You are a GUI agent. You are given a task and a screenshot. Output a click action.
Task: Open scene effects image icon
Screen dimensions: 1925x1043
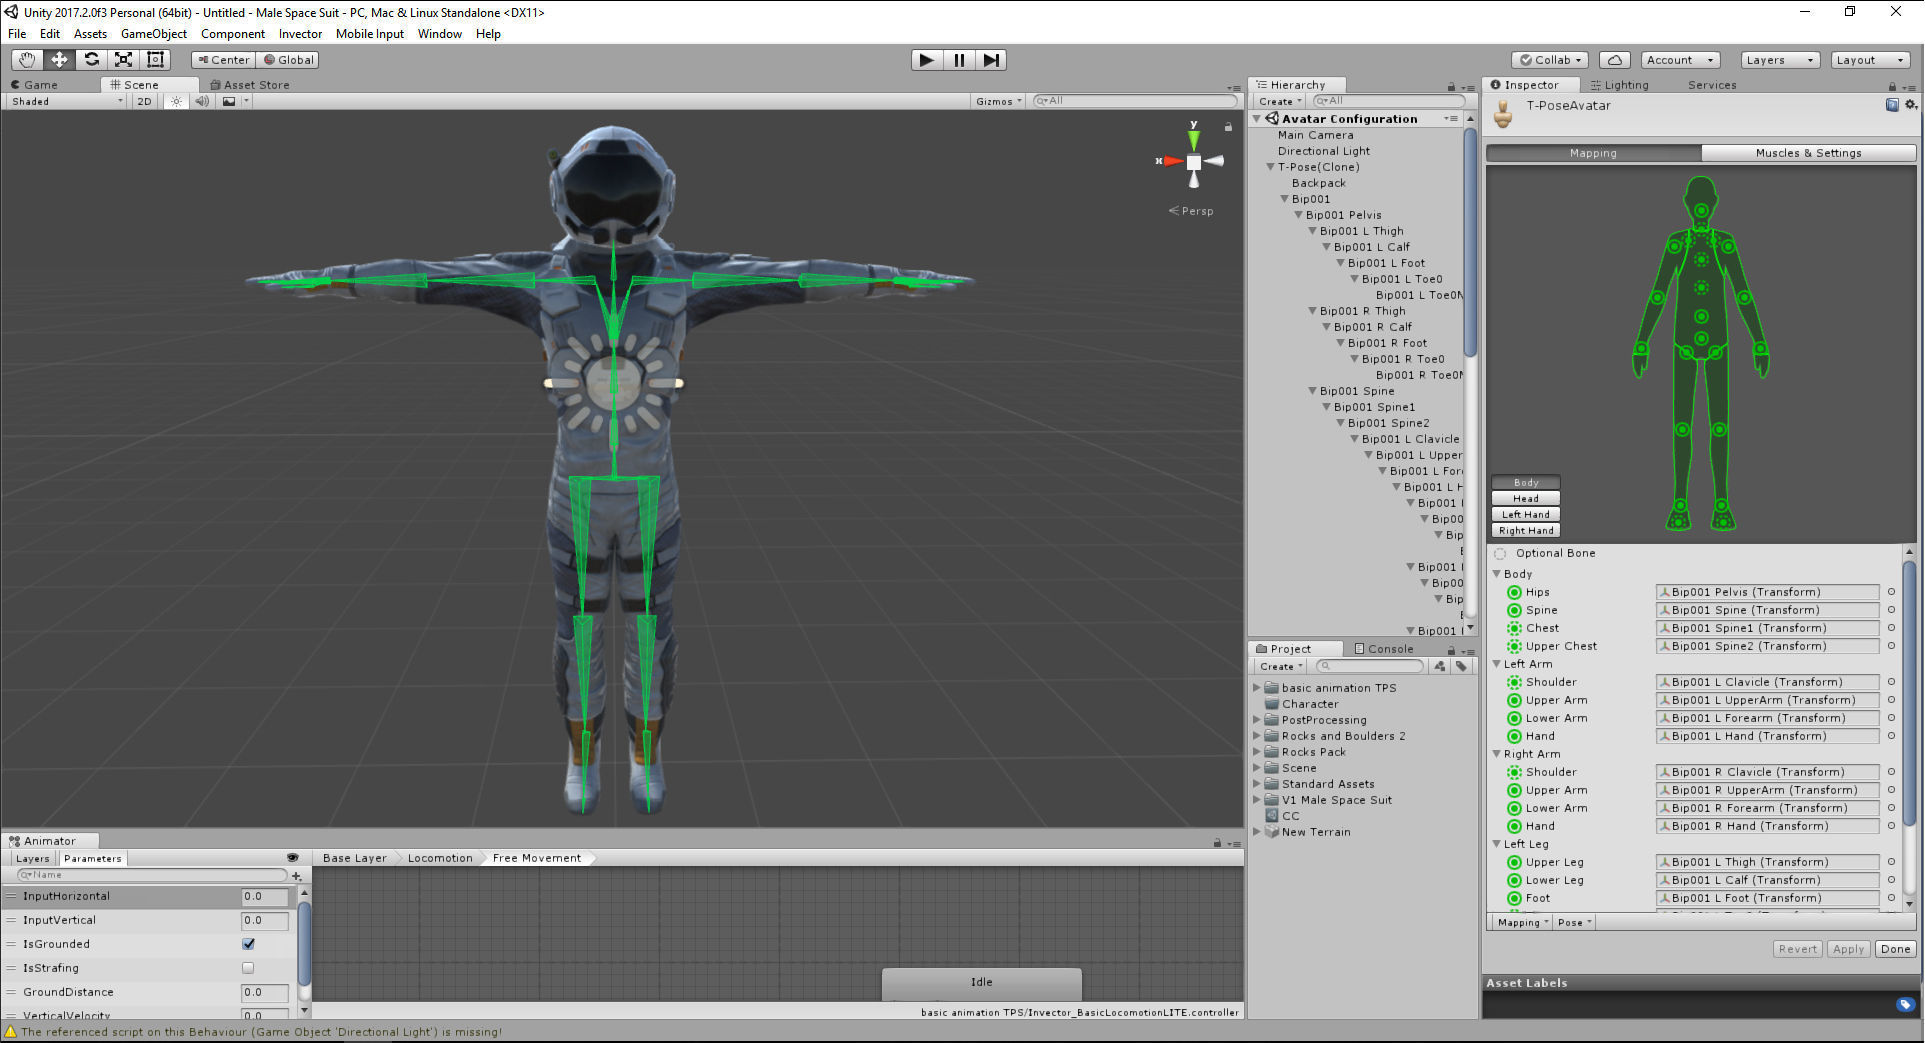229,101
